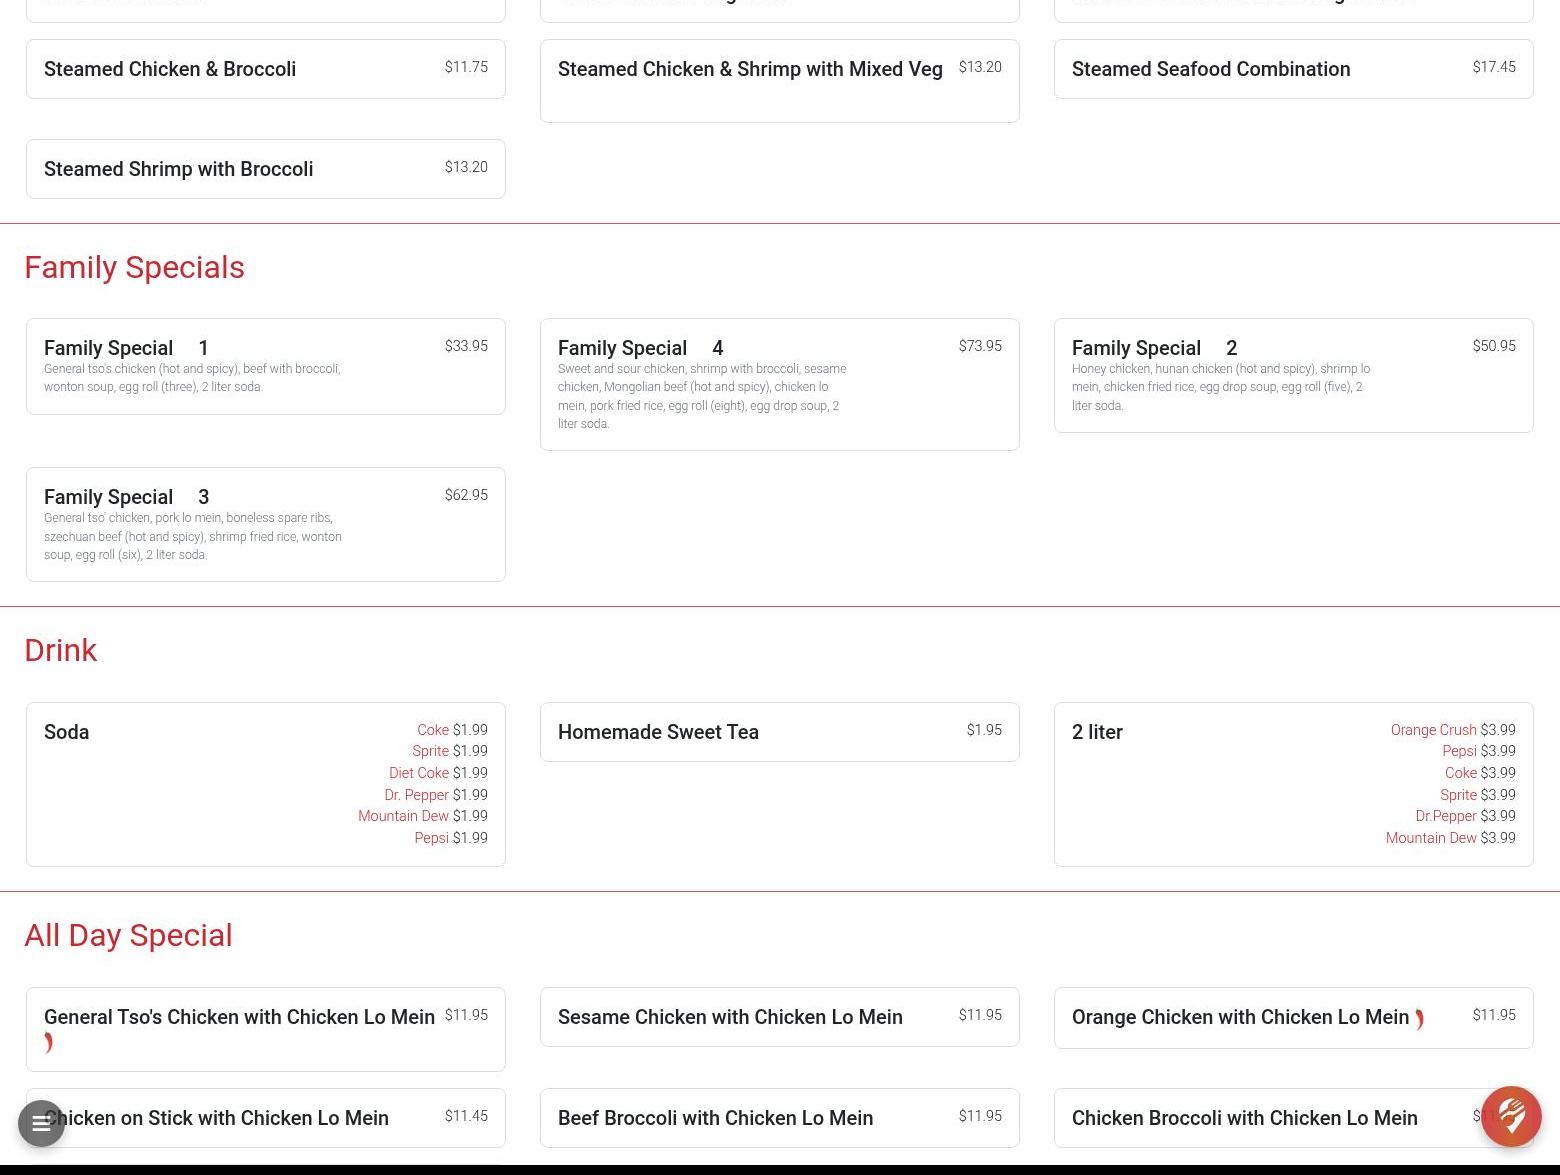The height and width of the screenshot is (1175, 1560).
Task: Click Family Special 3 description text
Action: [x=193, y=536]
